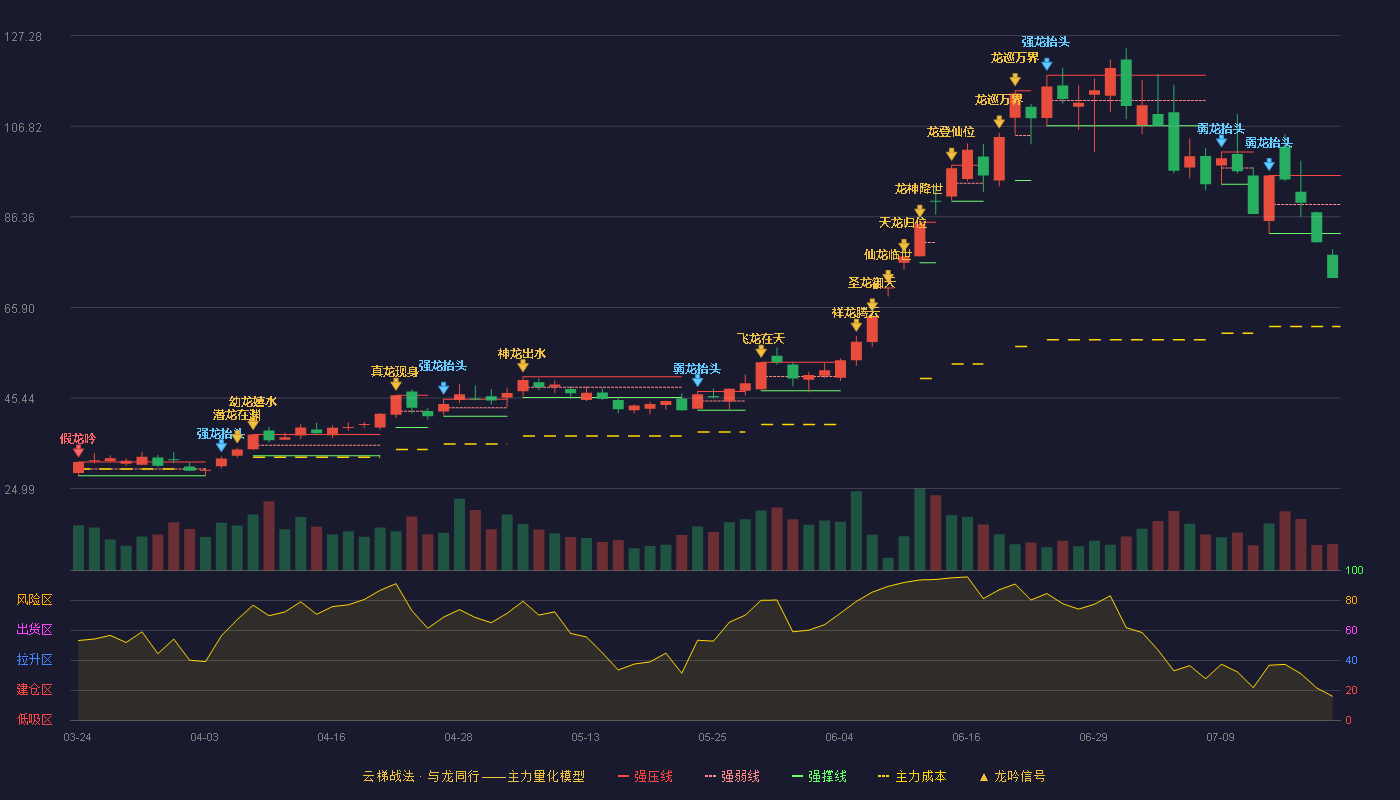
Task: Click the 出货区 zone label
Action: coord(35,630)
